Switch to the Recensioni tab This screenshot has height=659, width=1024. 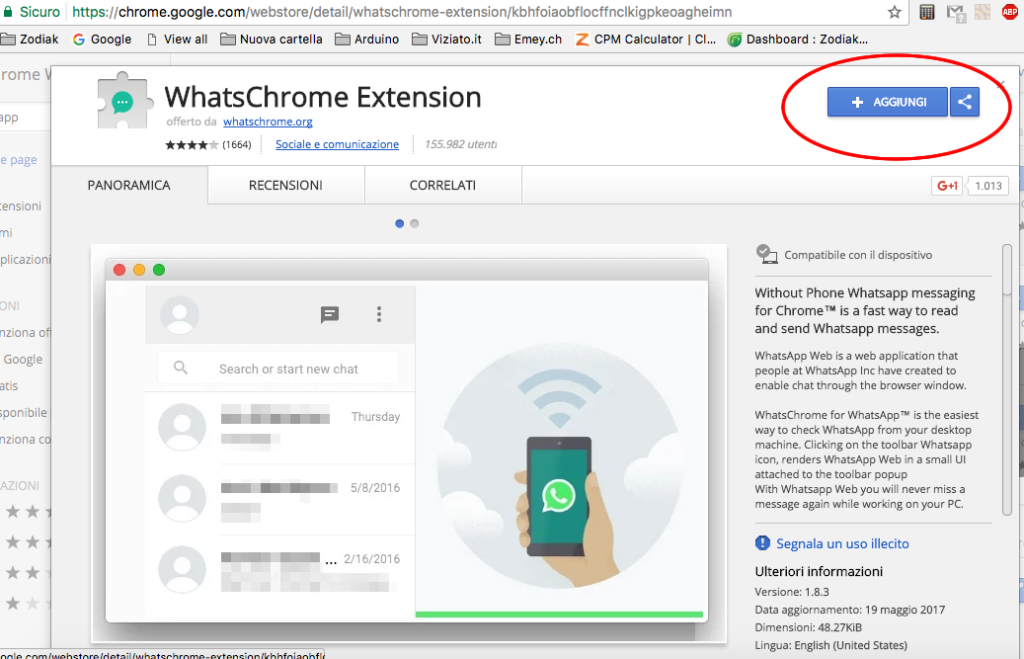point(286,186)
